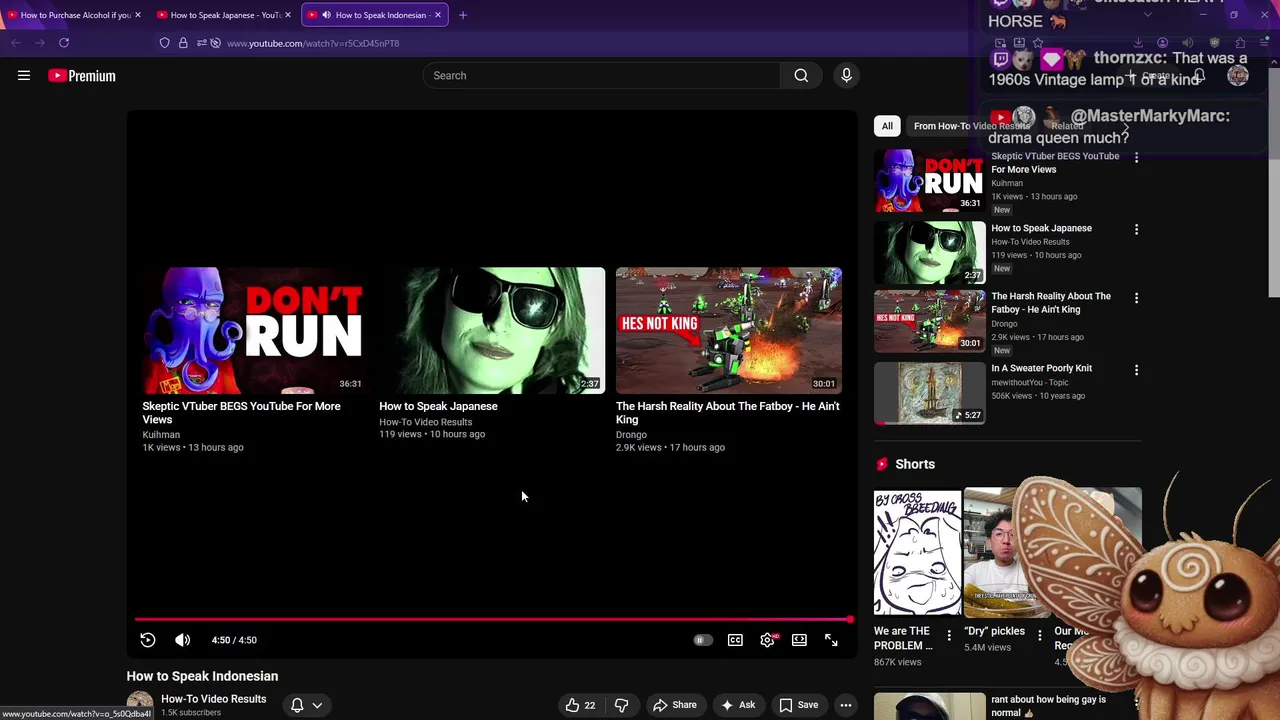Open How-To Video Results channel name
The image size is (1280, 720).
(214, 699)
